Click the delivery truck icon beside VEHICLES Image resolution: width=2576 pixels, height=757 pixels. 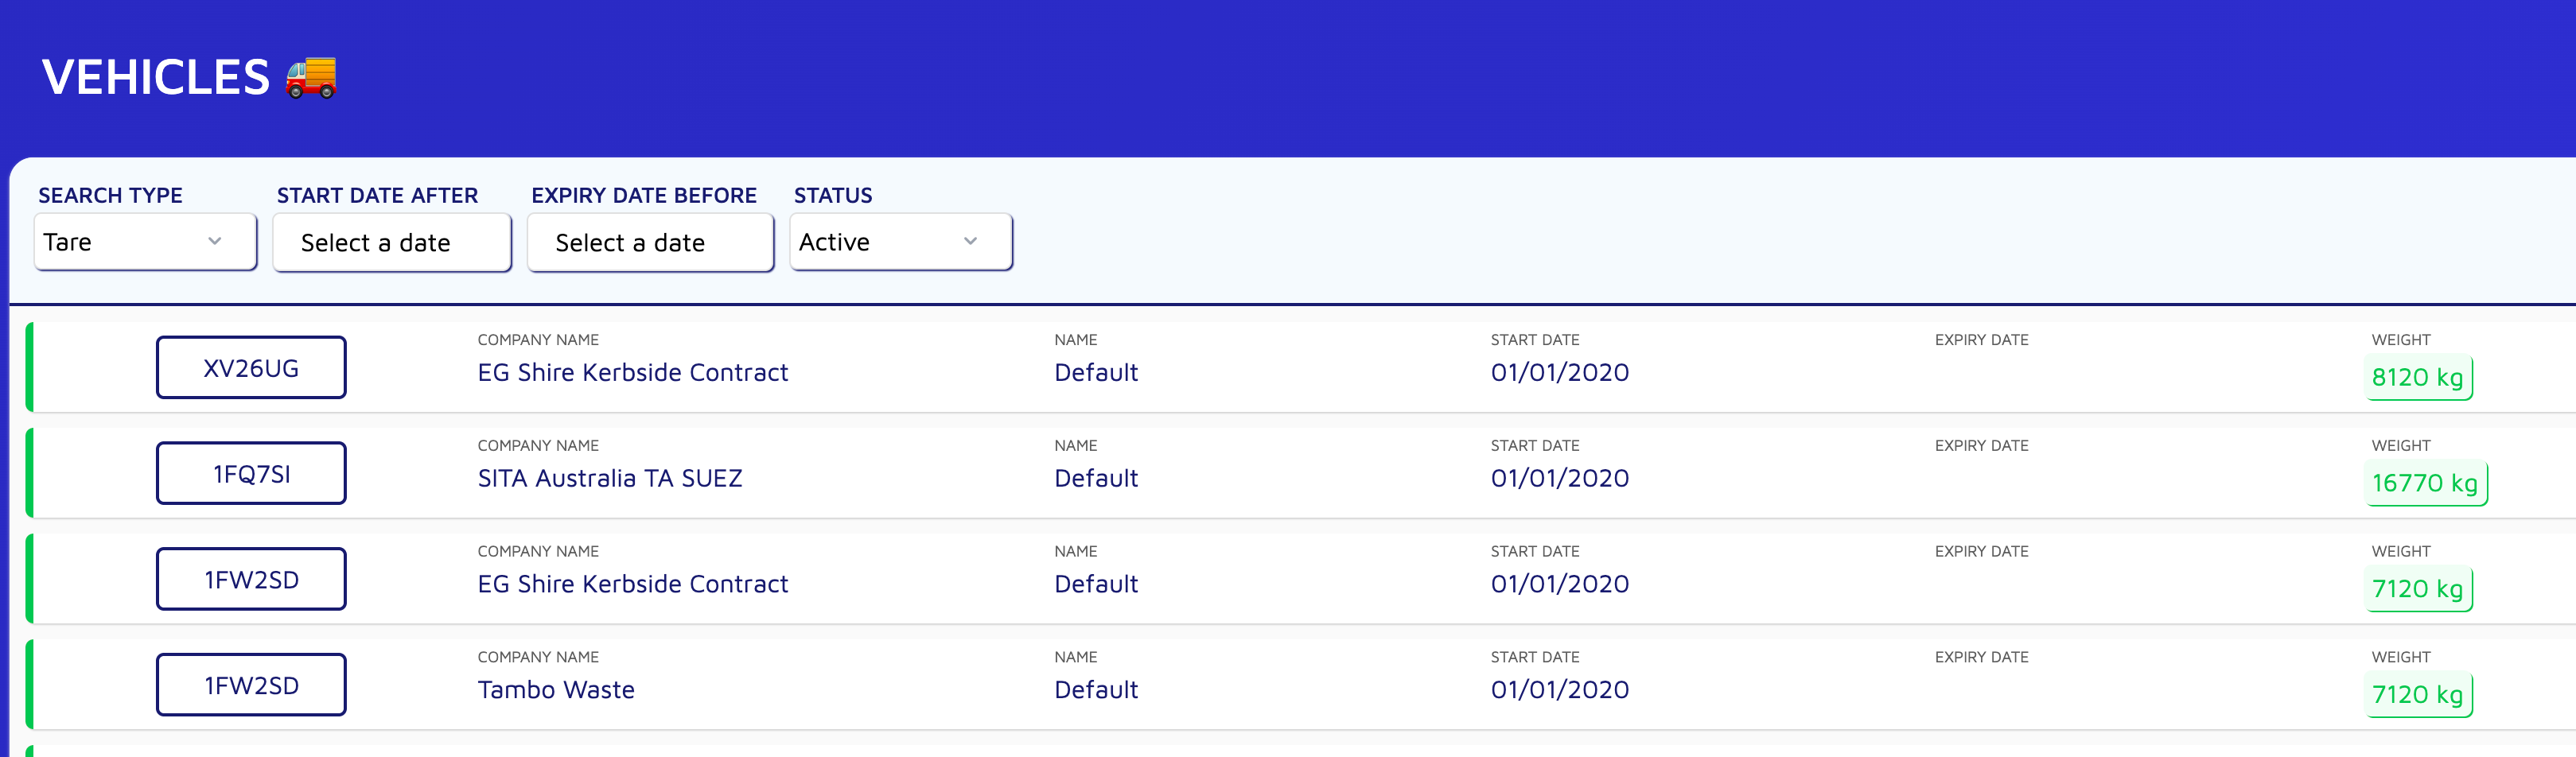(311, 78)
